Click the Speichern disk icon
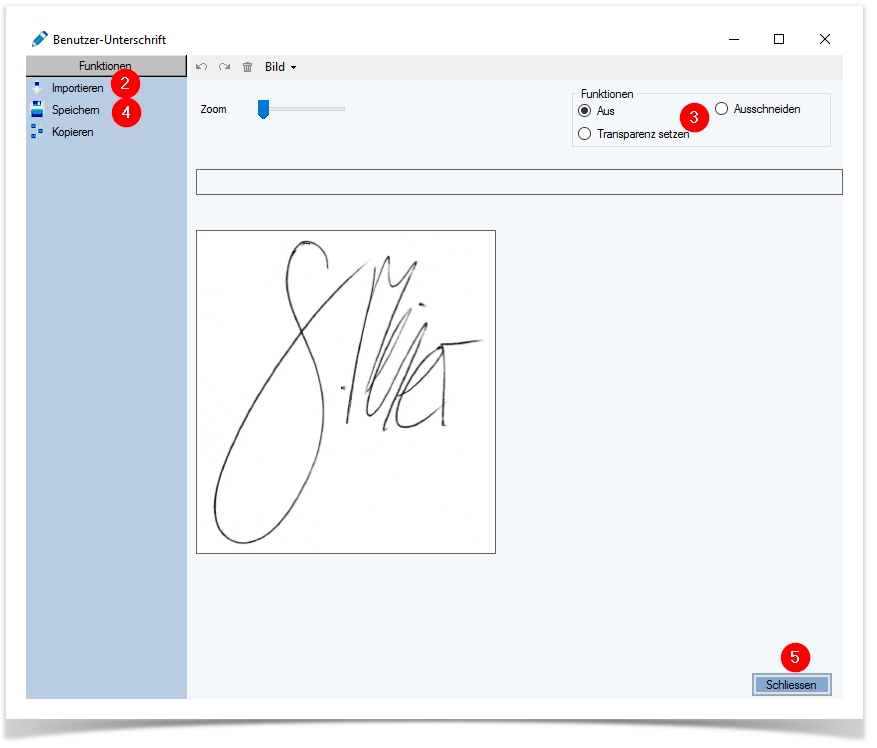877x748 pixels. 37,109
